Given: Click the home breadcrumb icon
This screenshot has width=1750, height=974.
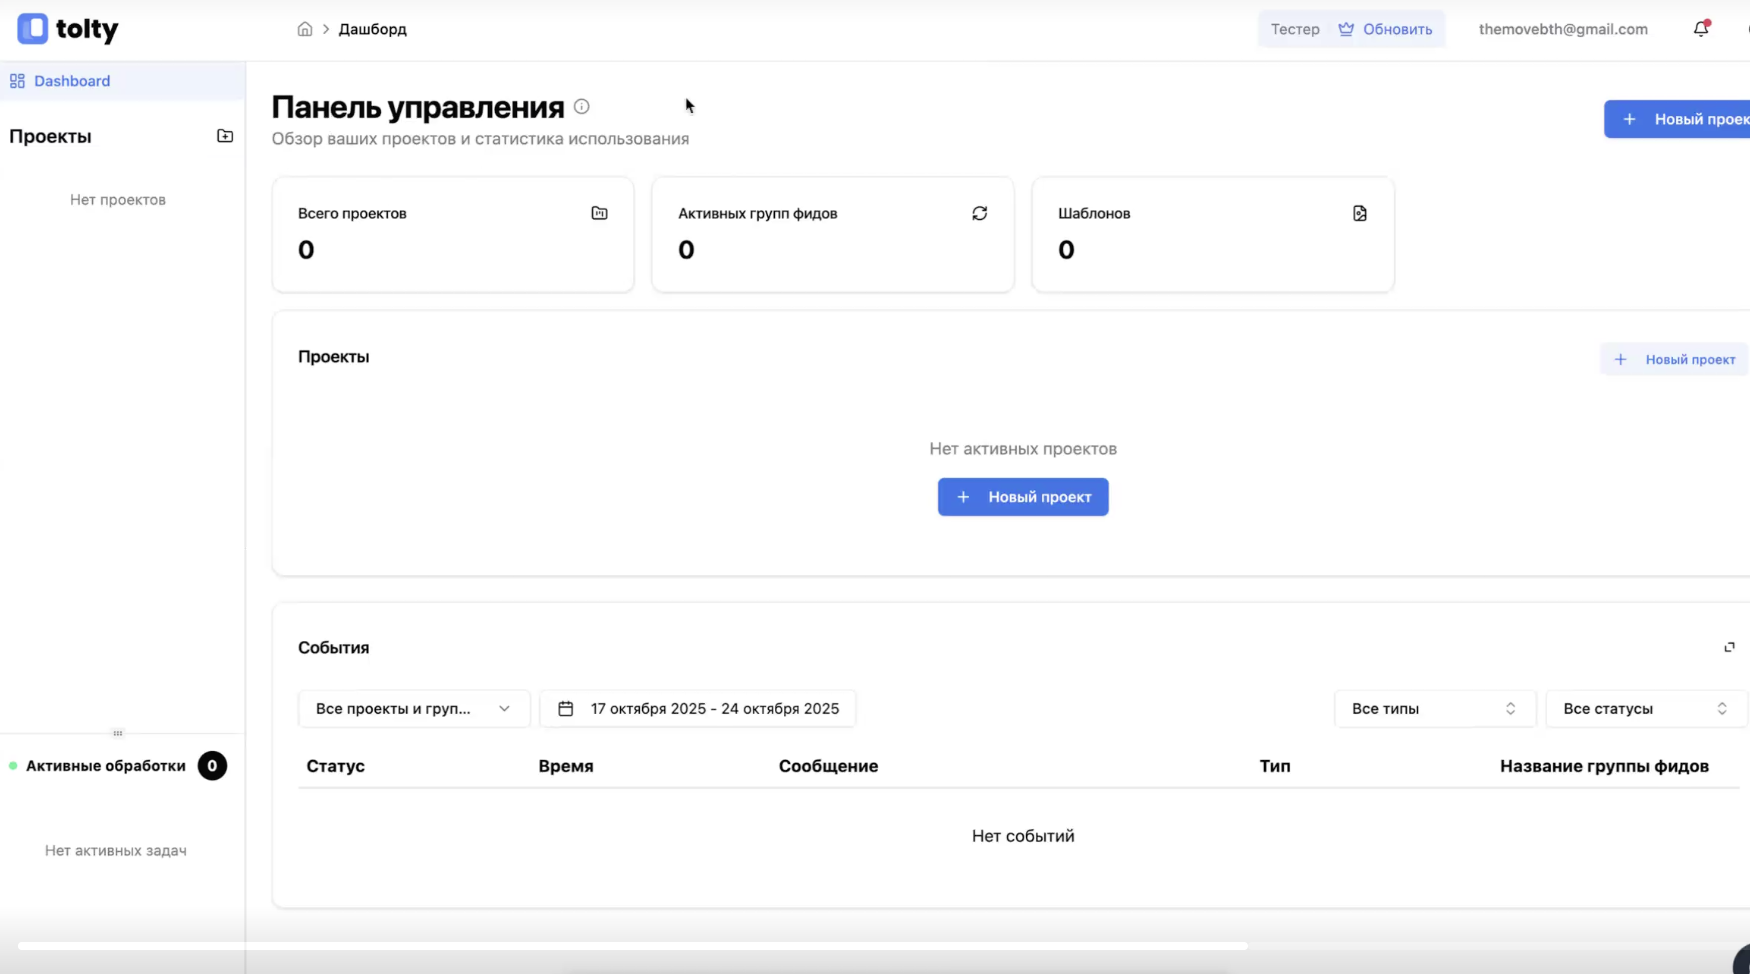Looking at the screenshot, I should (305, 29).
